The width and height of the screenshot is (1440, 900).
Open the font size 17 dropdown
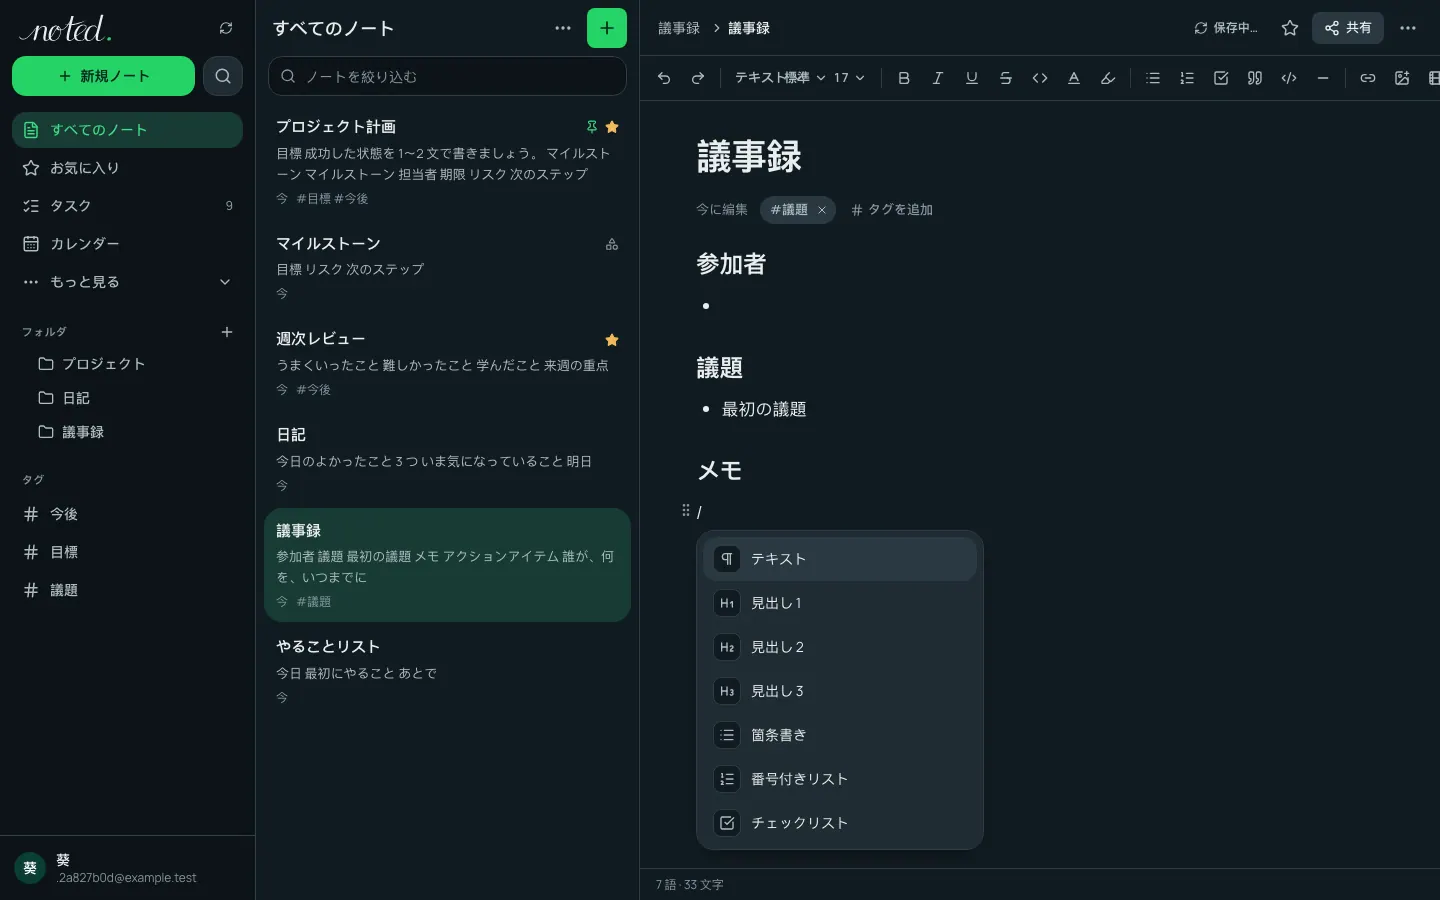[849, 78]
